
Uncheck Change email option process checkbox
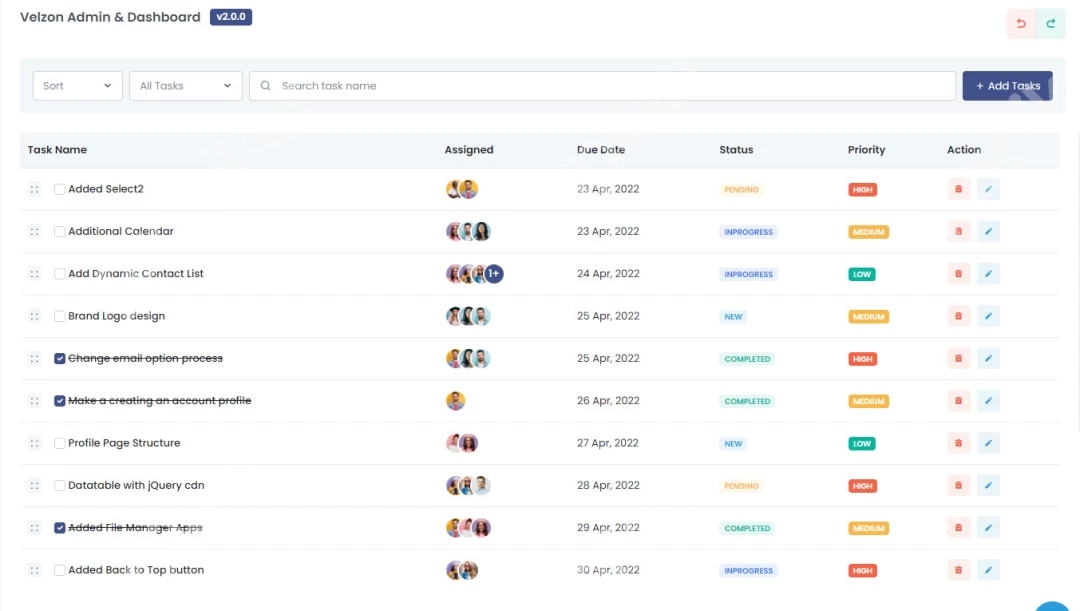click(x=60, y=358)
